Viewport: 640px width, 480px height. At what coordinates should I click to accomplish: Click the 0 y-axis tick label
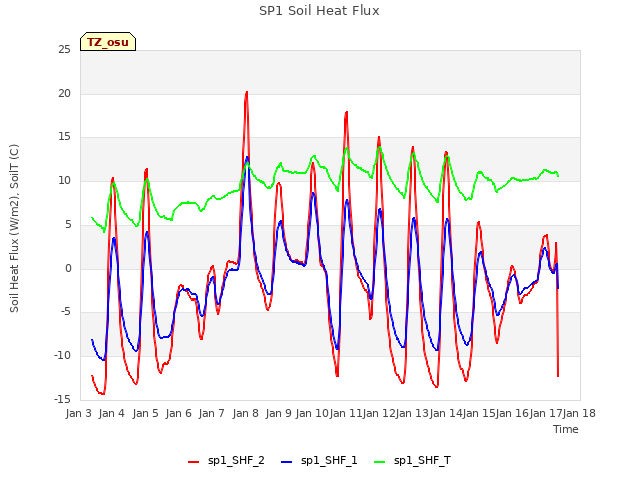click(68, 269)
